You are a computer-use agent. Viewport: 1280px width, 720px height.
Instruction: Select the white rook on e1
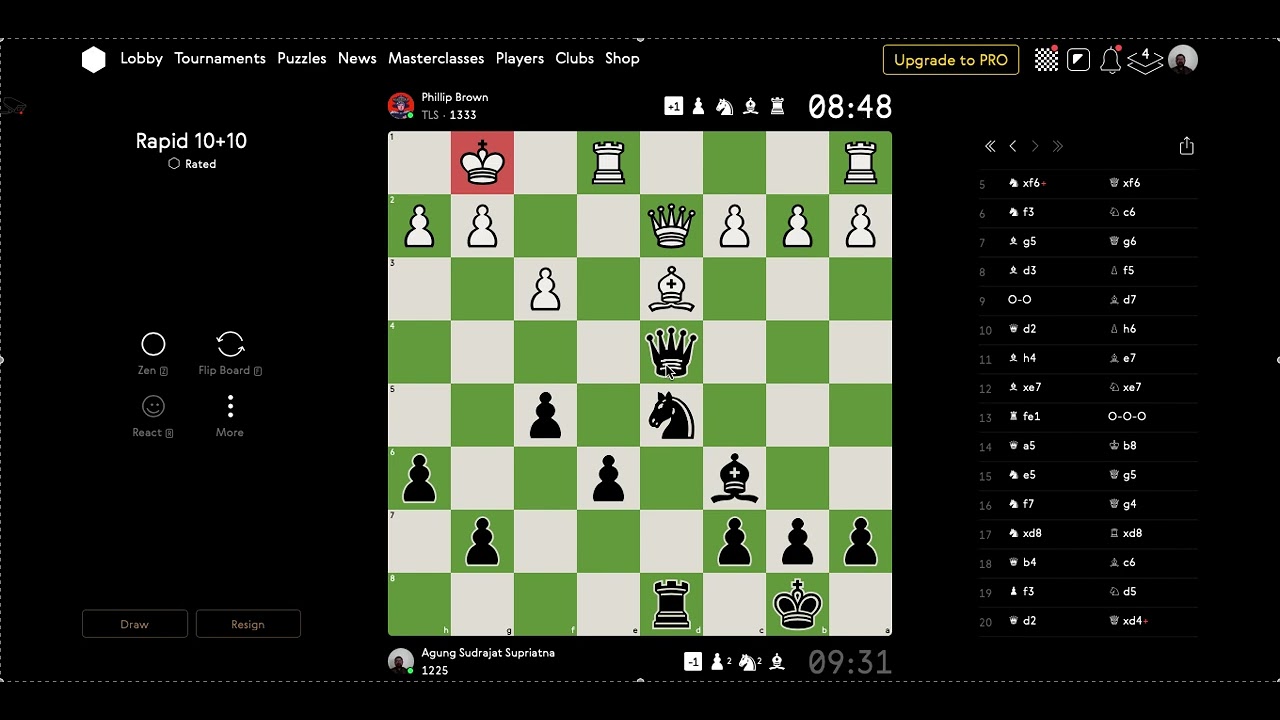[608, 163]
